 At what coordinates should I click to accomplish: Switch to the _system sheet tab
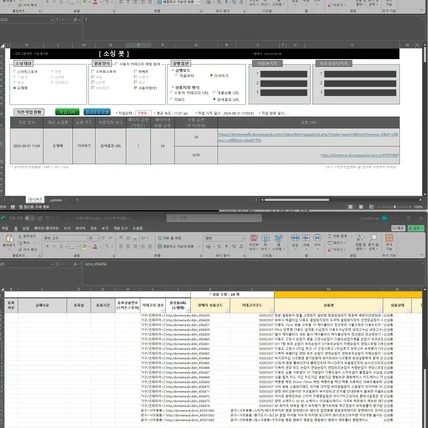[55, 200]
